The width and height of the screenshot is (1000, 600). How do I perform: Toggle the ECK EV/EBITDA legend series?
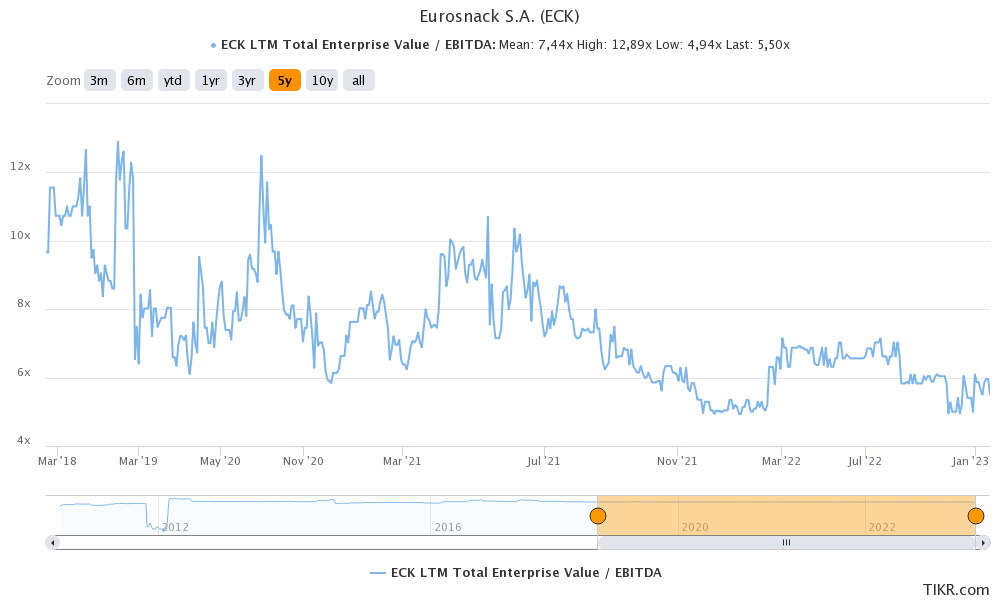[x=516, y=573]
